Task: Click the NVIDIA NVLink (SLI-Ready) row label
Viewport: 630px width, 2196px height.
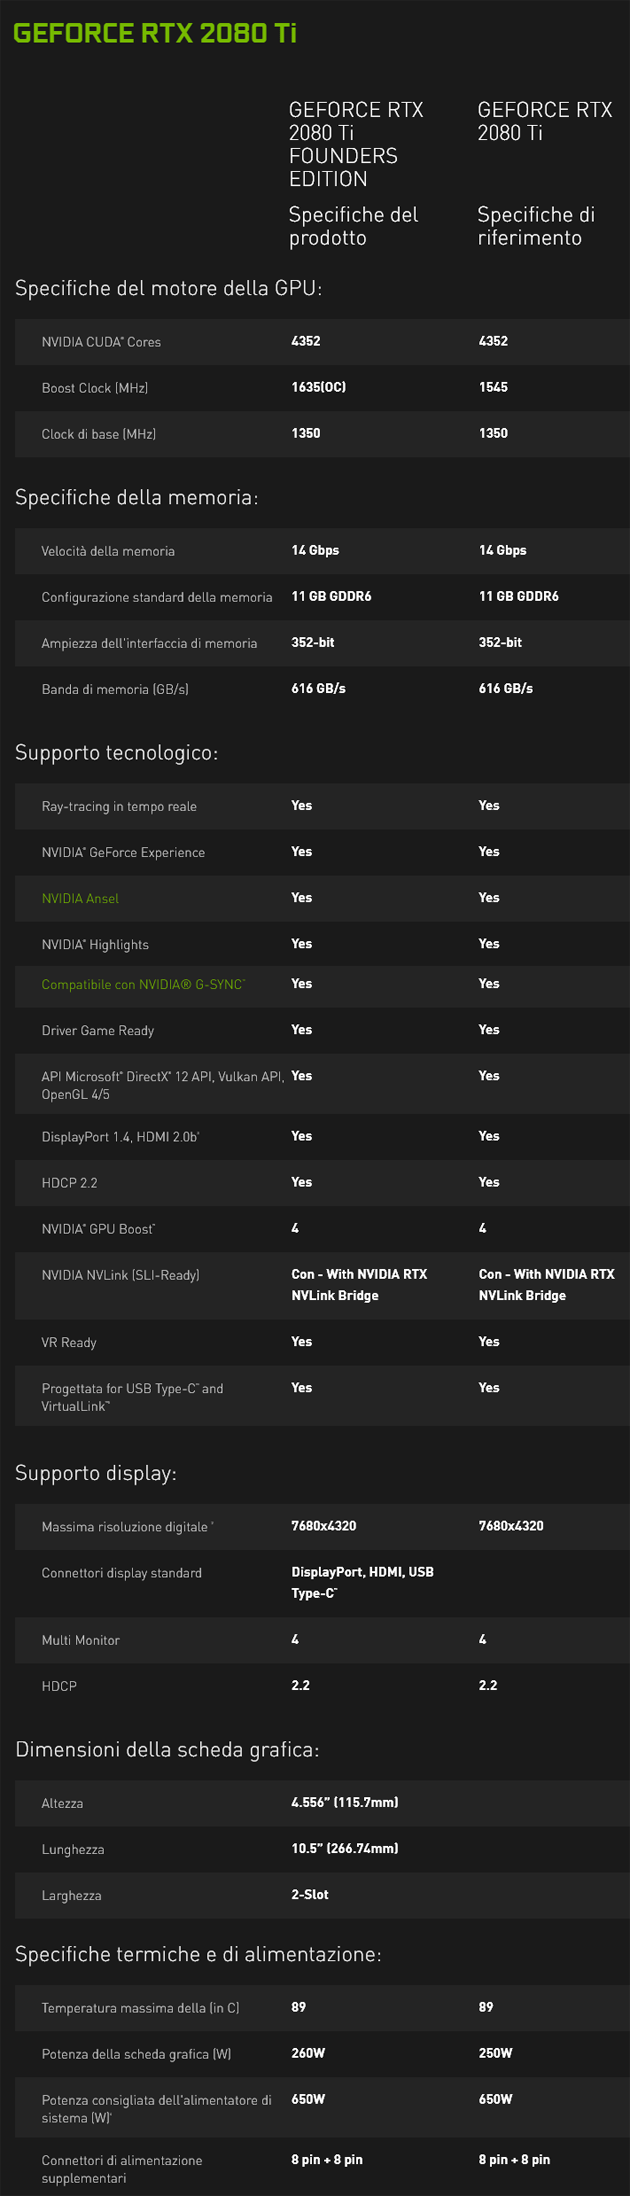Action: (120, 1275)
